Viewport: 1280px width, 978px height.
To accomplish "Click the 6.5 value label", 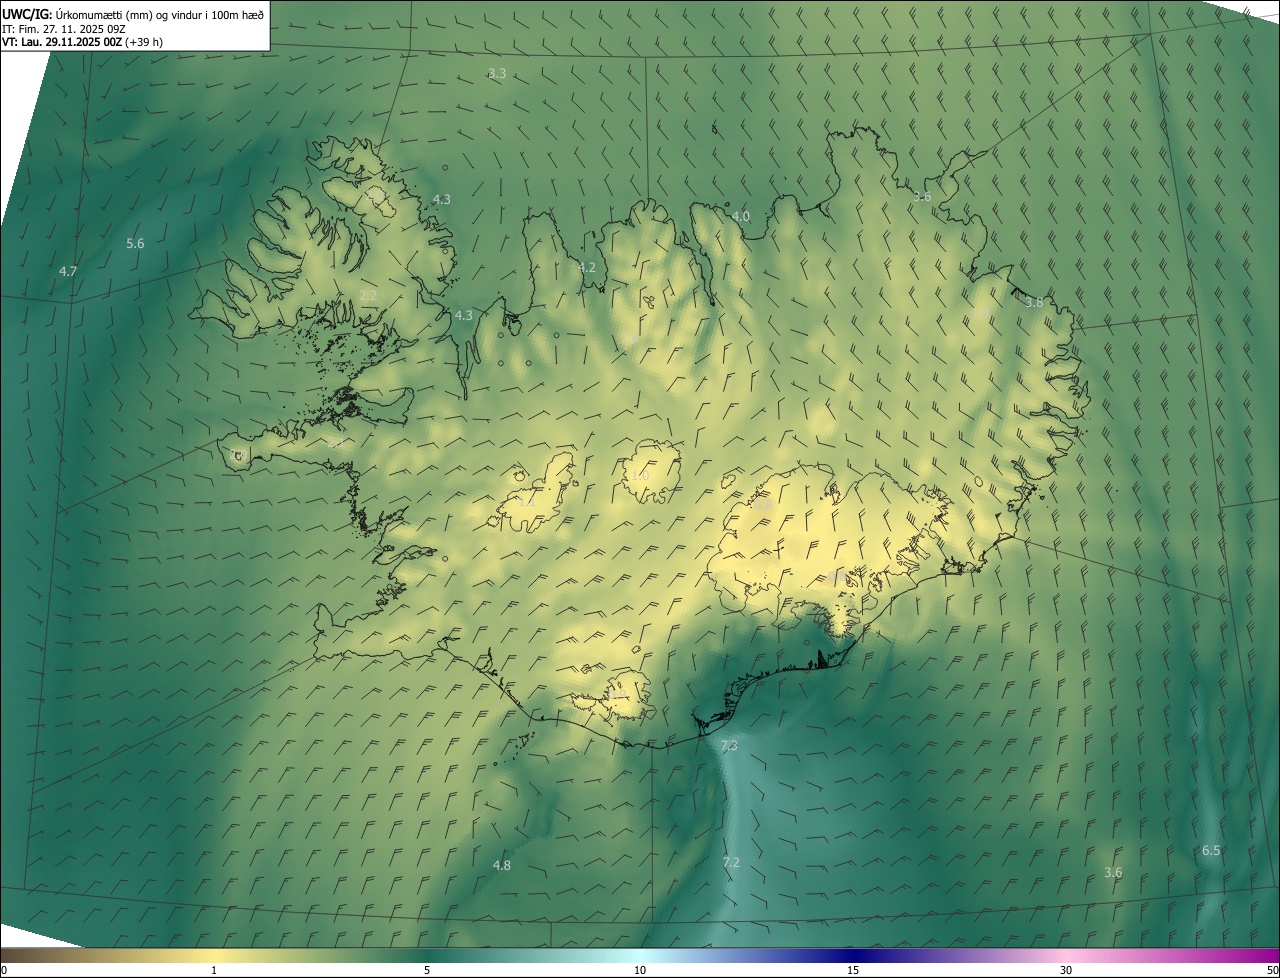I will pyautogui.click(x=1211, y=850).
